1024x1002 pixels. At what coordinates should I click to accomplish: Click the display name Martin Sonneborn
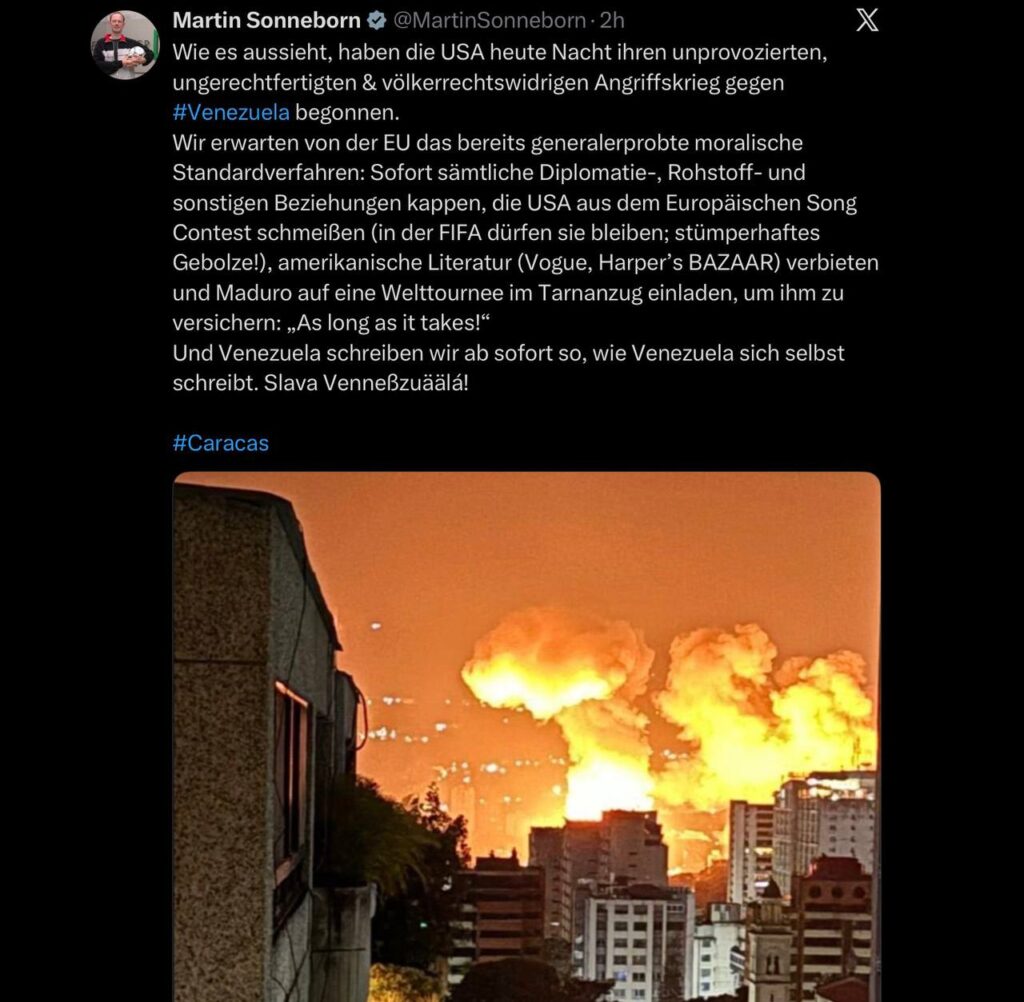click(266, 21)
